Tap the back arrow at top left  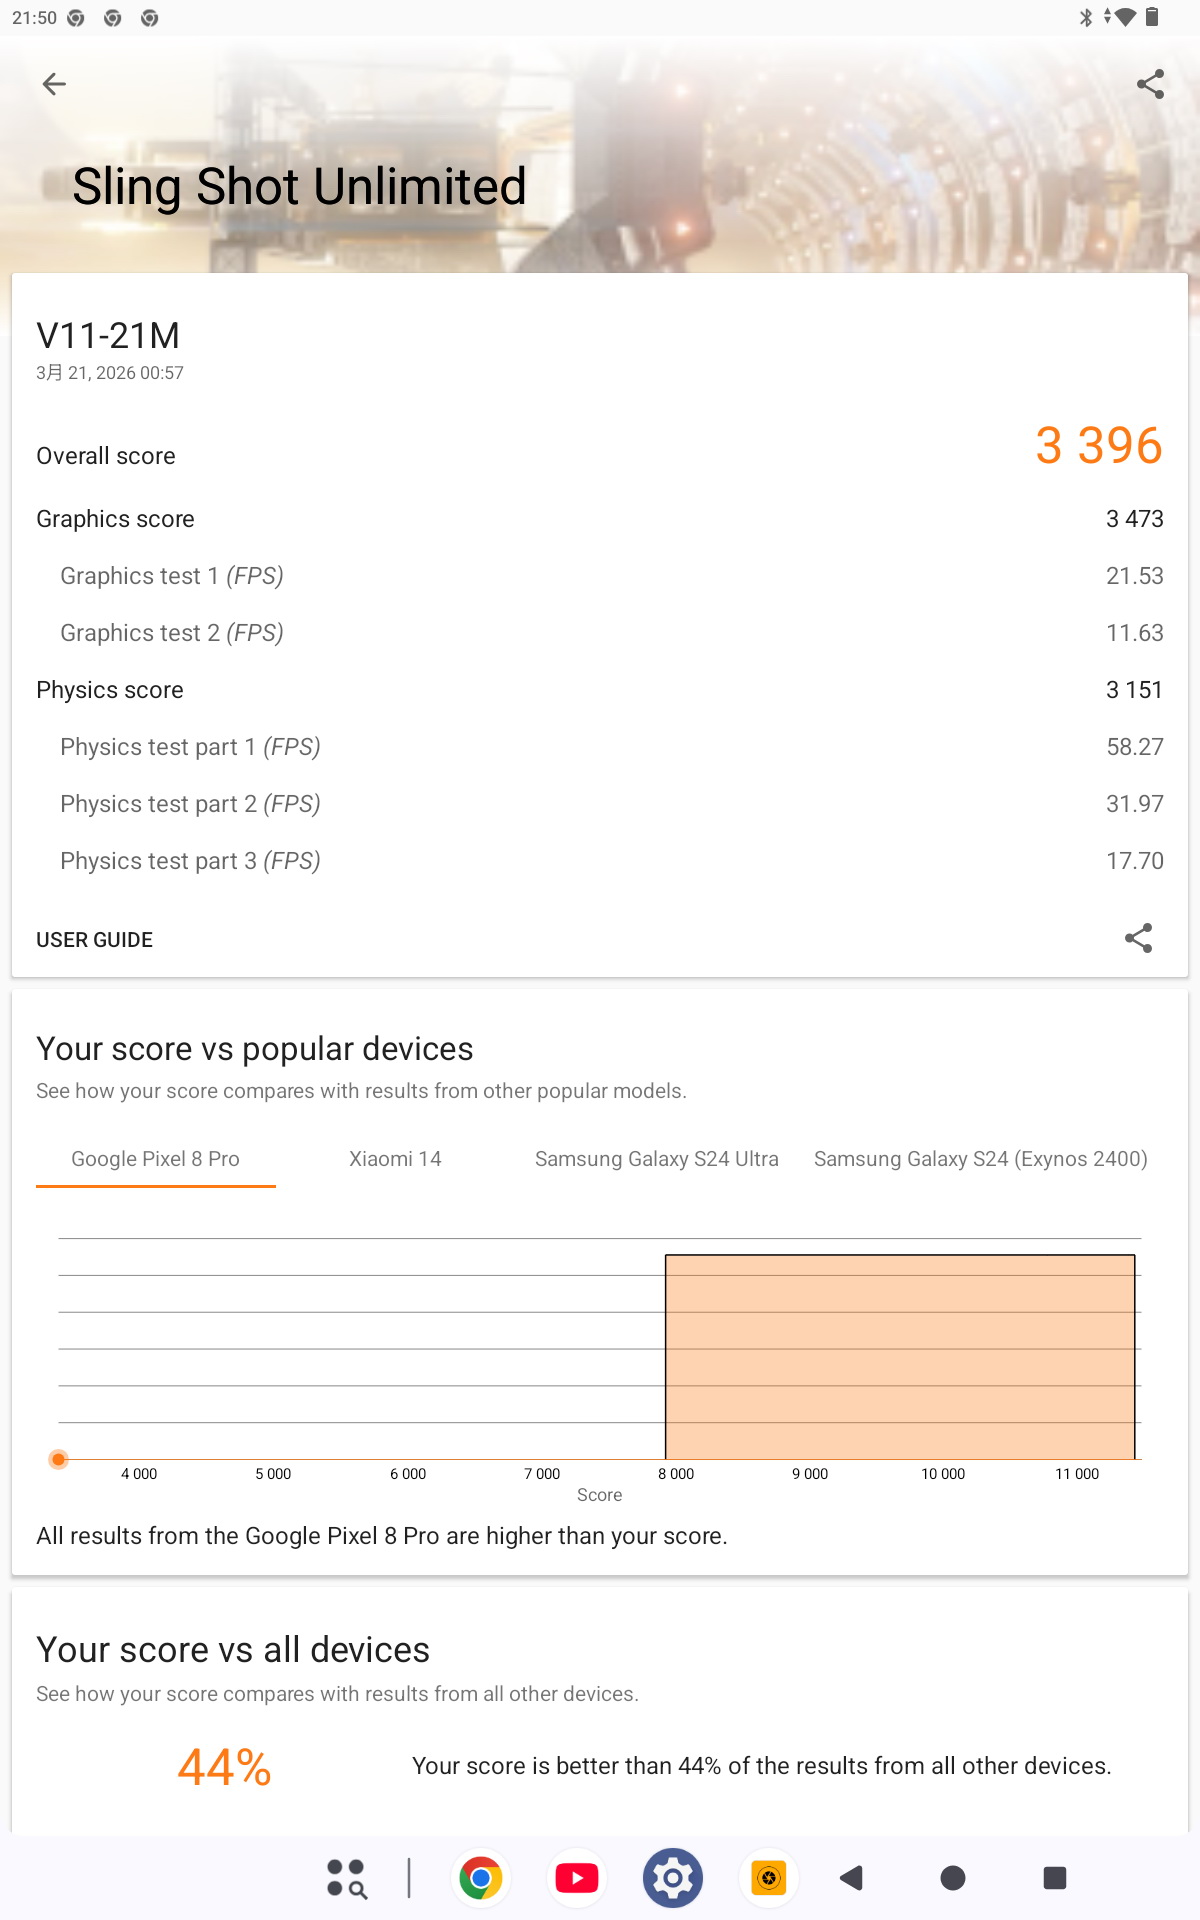click(x=54, y=84)
